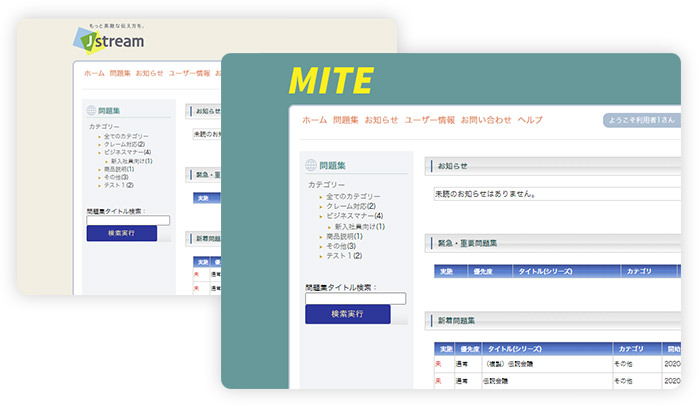Click タイトル(シリーズ) header in 新着問題集 table
This screenshot has width=698, height=406.
coord(547,349)
